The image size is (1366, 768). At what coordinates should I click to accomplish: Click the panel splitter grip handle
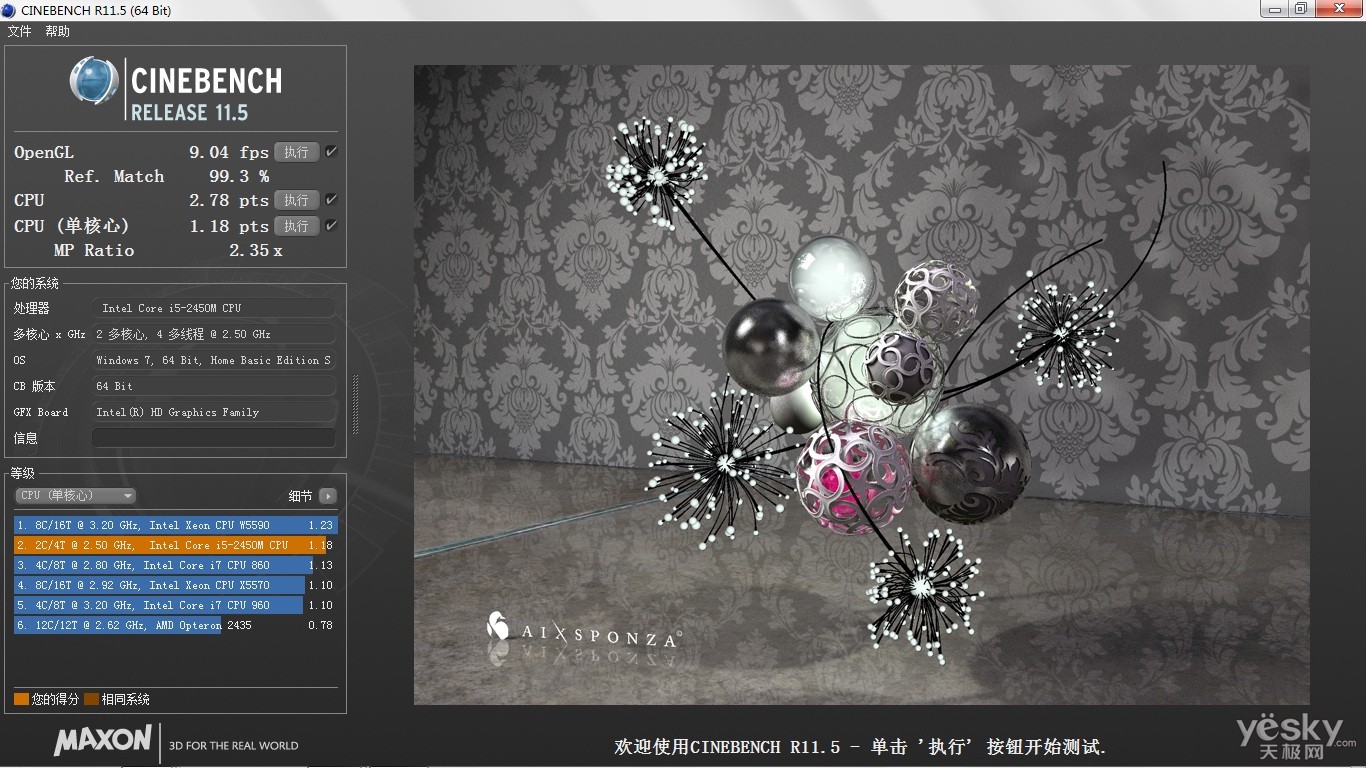[355, 404]
